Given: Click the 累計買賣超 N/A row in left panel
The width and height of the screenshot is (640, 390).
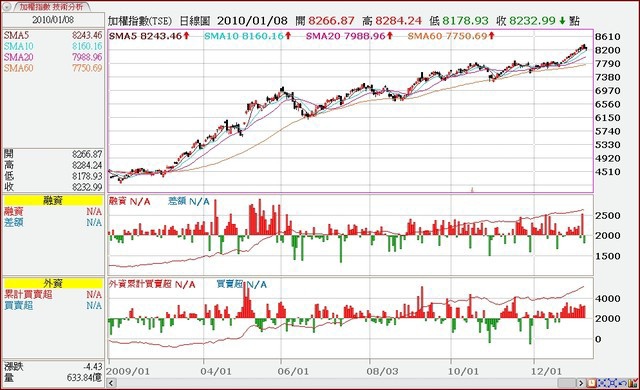Looking at the screenshot, I should click(53, 294).
